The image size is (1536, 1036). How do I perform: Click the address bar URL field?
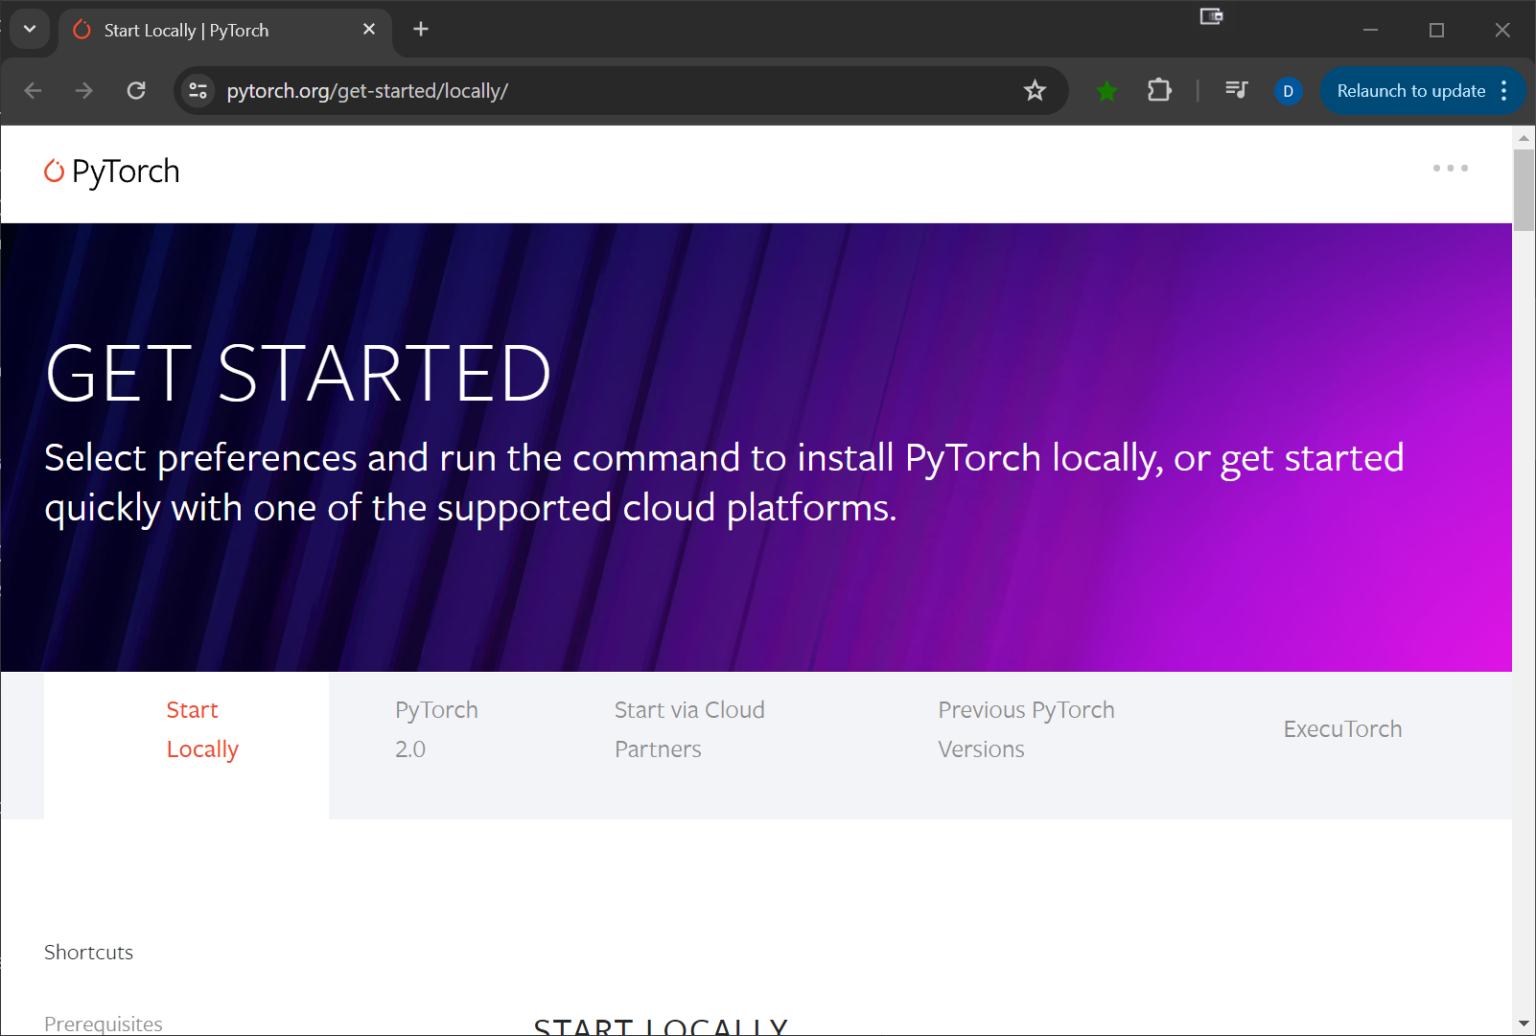pyautogui.click(x=600, y=91)
